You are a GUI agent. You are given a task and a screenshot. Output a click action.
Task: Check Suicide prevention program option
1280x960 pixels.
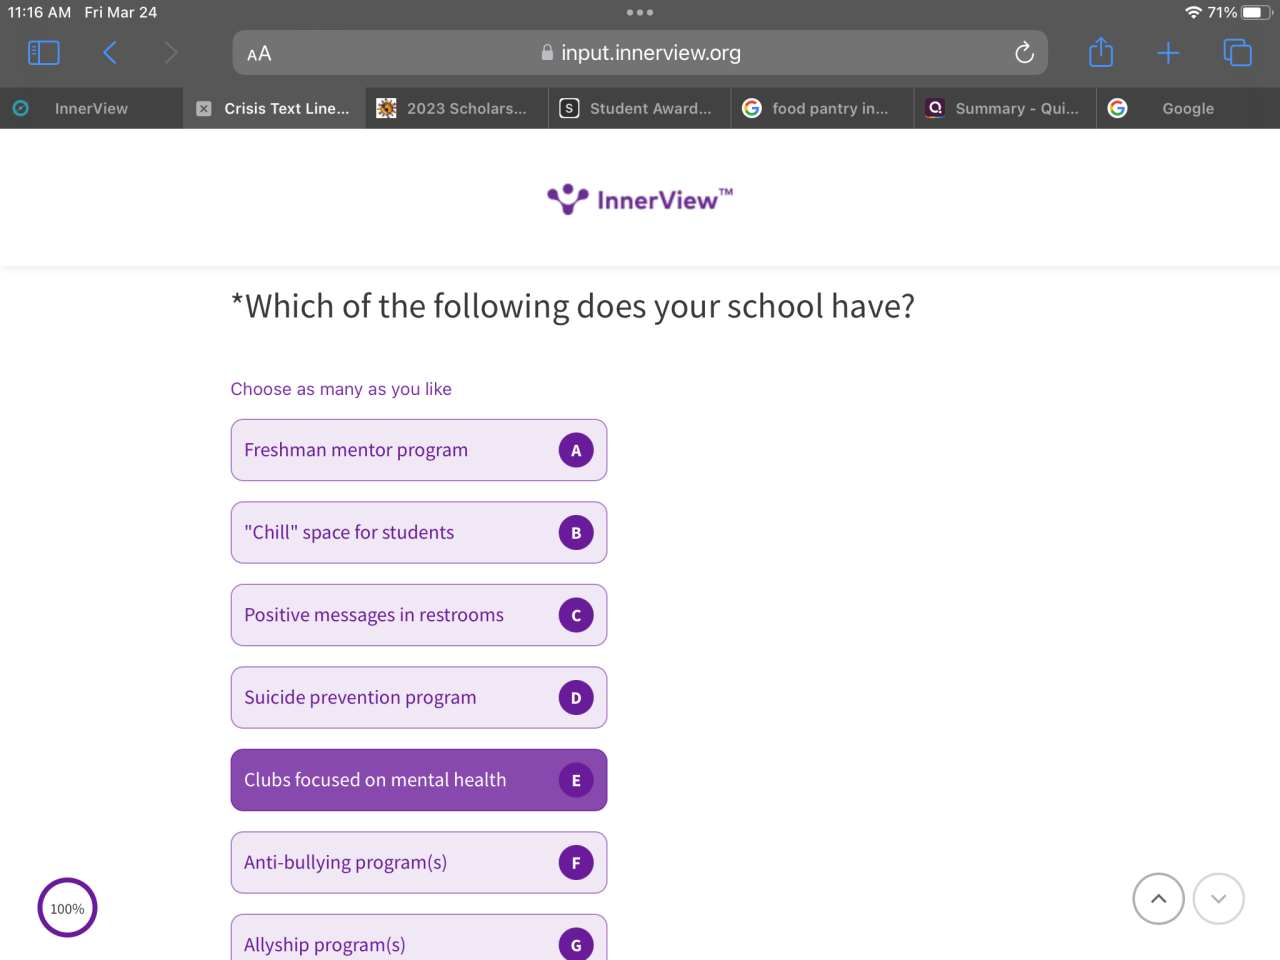(x=419, y=698)
